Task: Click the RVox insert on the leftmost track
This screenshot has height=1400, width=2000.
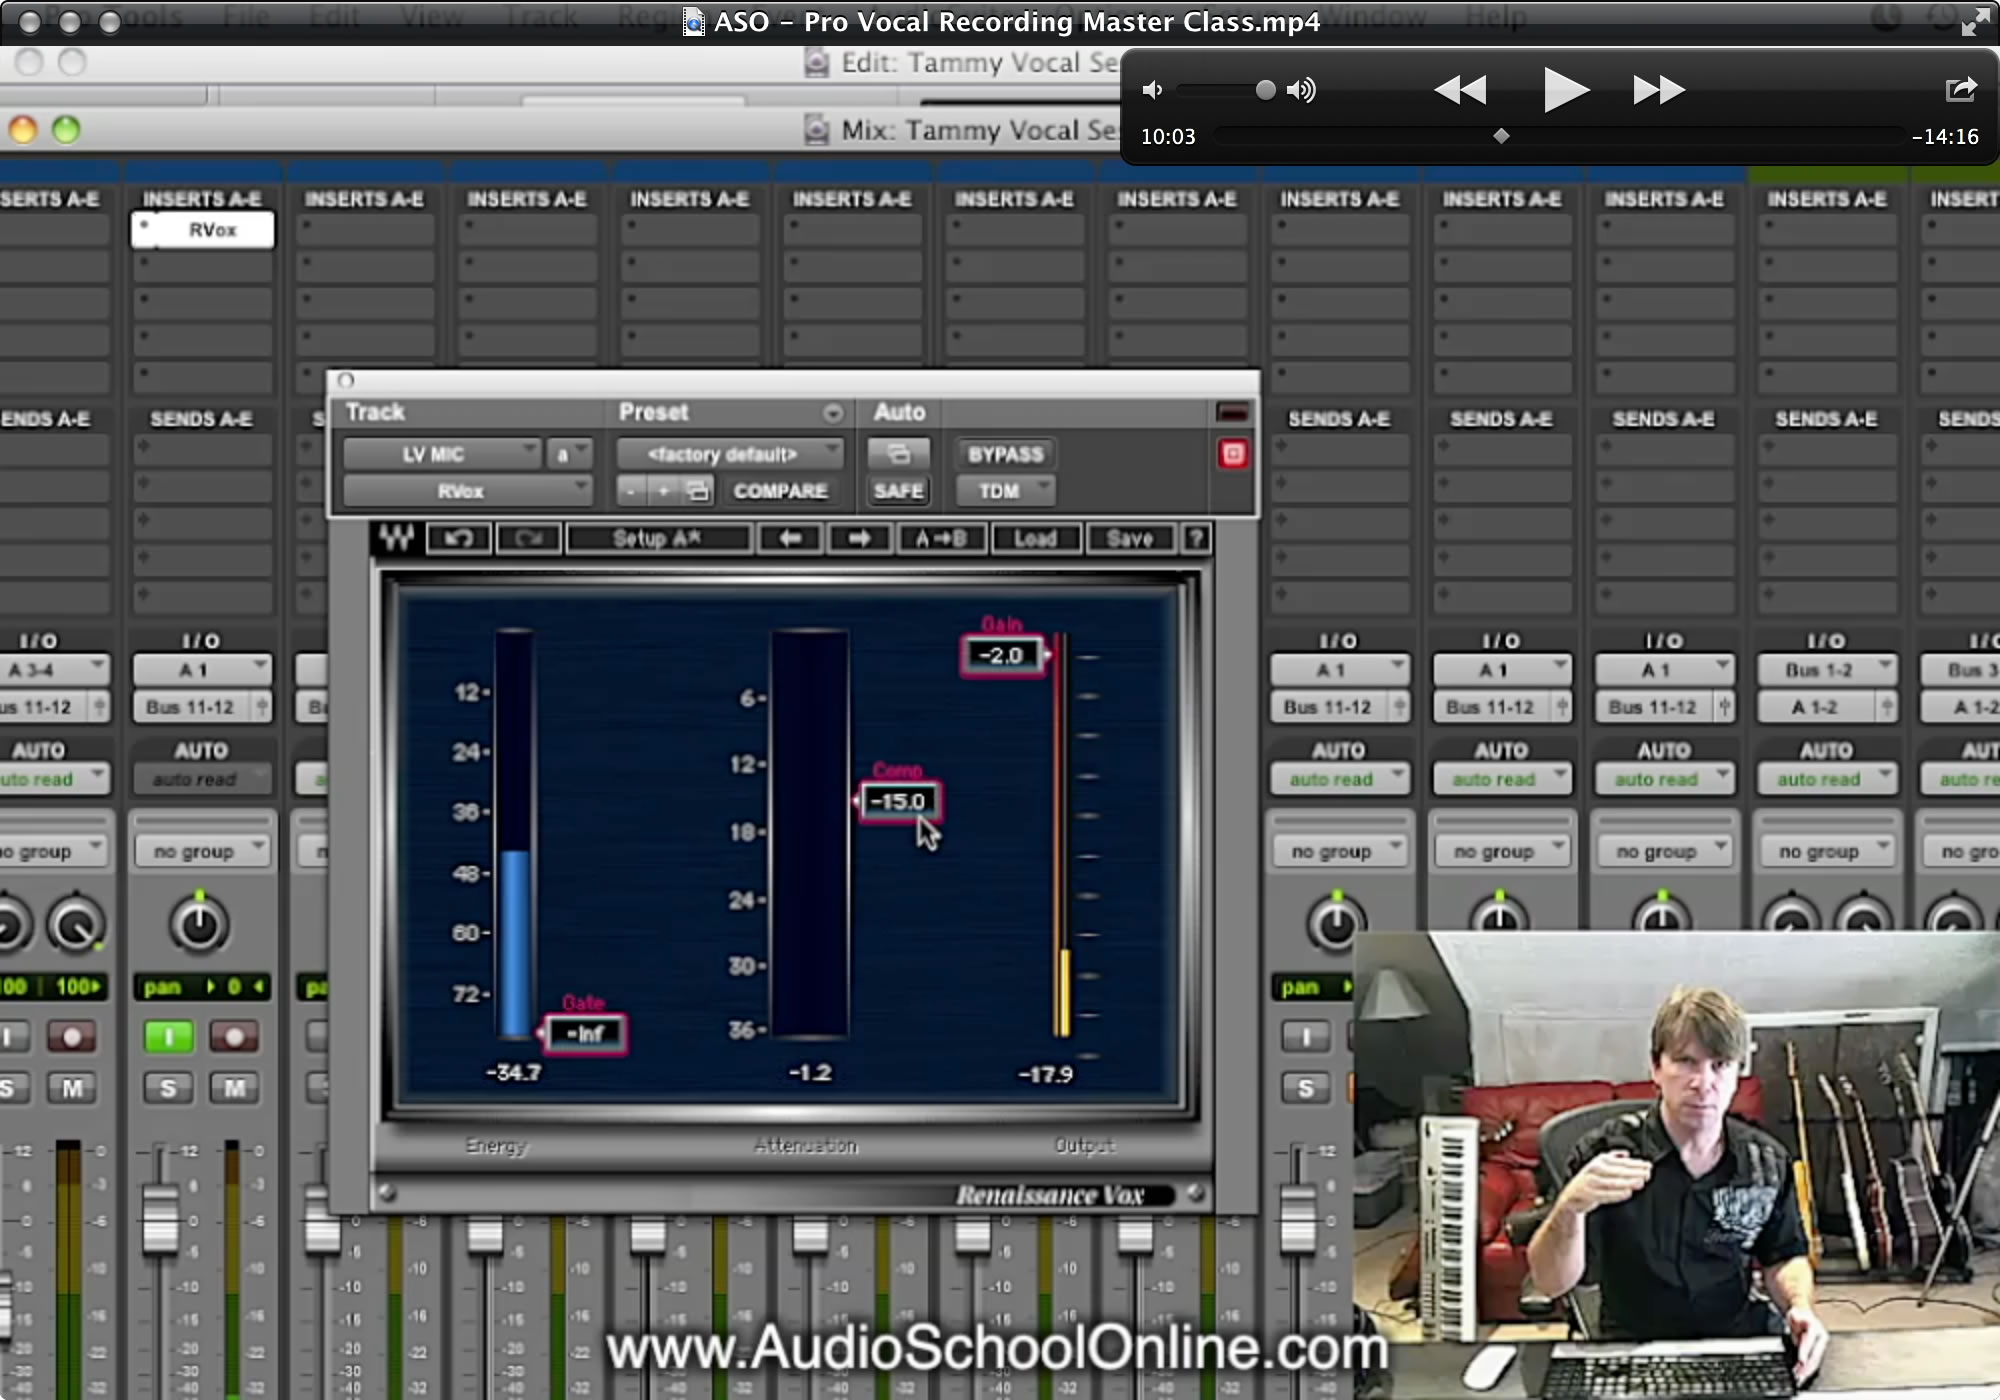Action: pyautogui.click(x=203, y=229)
